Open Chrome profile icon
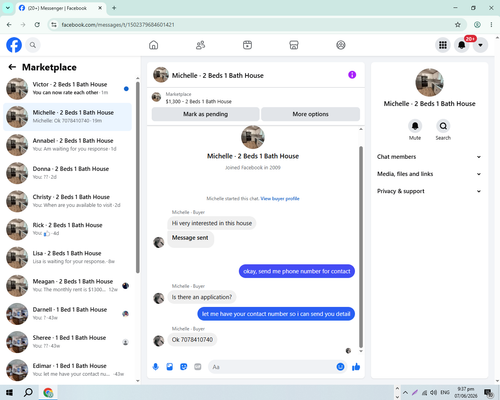Screen dimensions: 500x400 click(x=477, y=25)
